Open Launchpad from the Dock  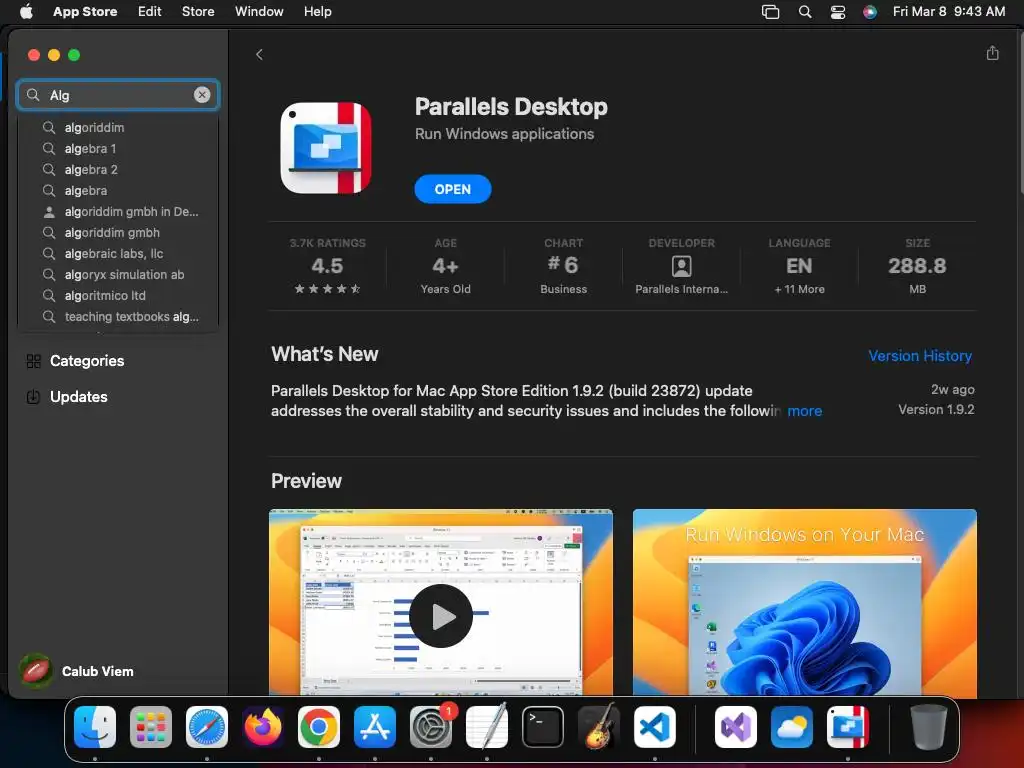coord(151,727)
